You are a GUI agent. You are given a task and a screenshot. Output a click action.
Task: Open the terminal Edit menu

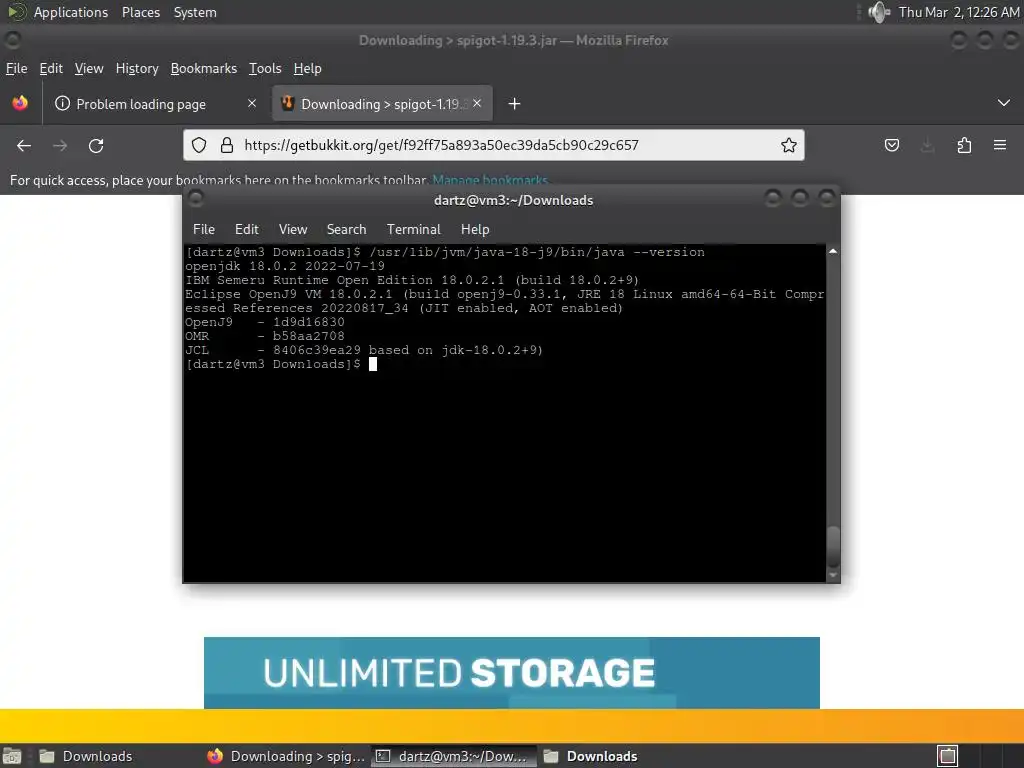click(x=247, y=229)
